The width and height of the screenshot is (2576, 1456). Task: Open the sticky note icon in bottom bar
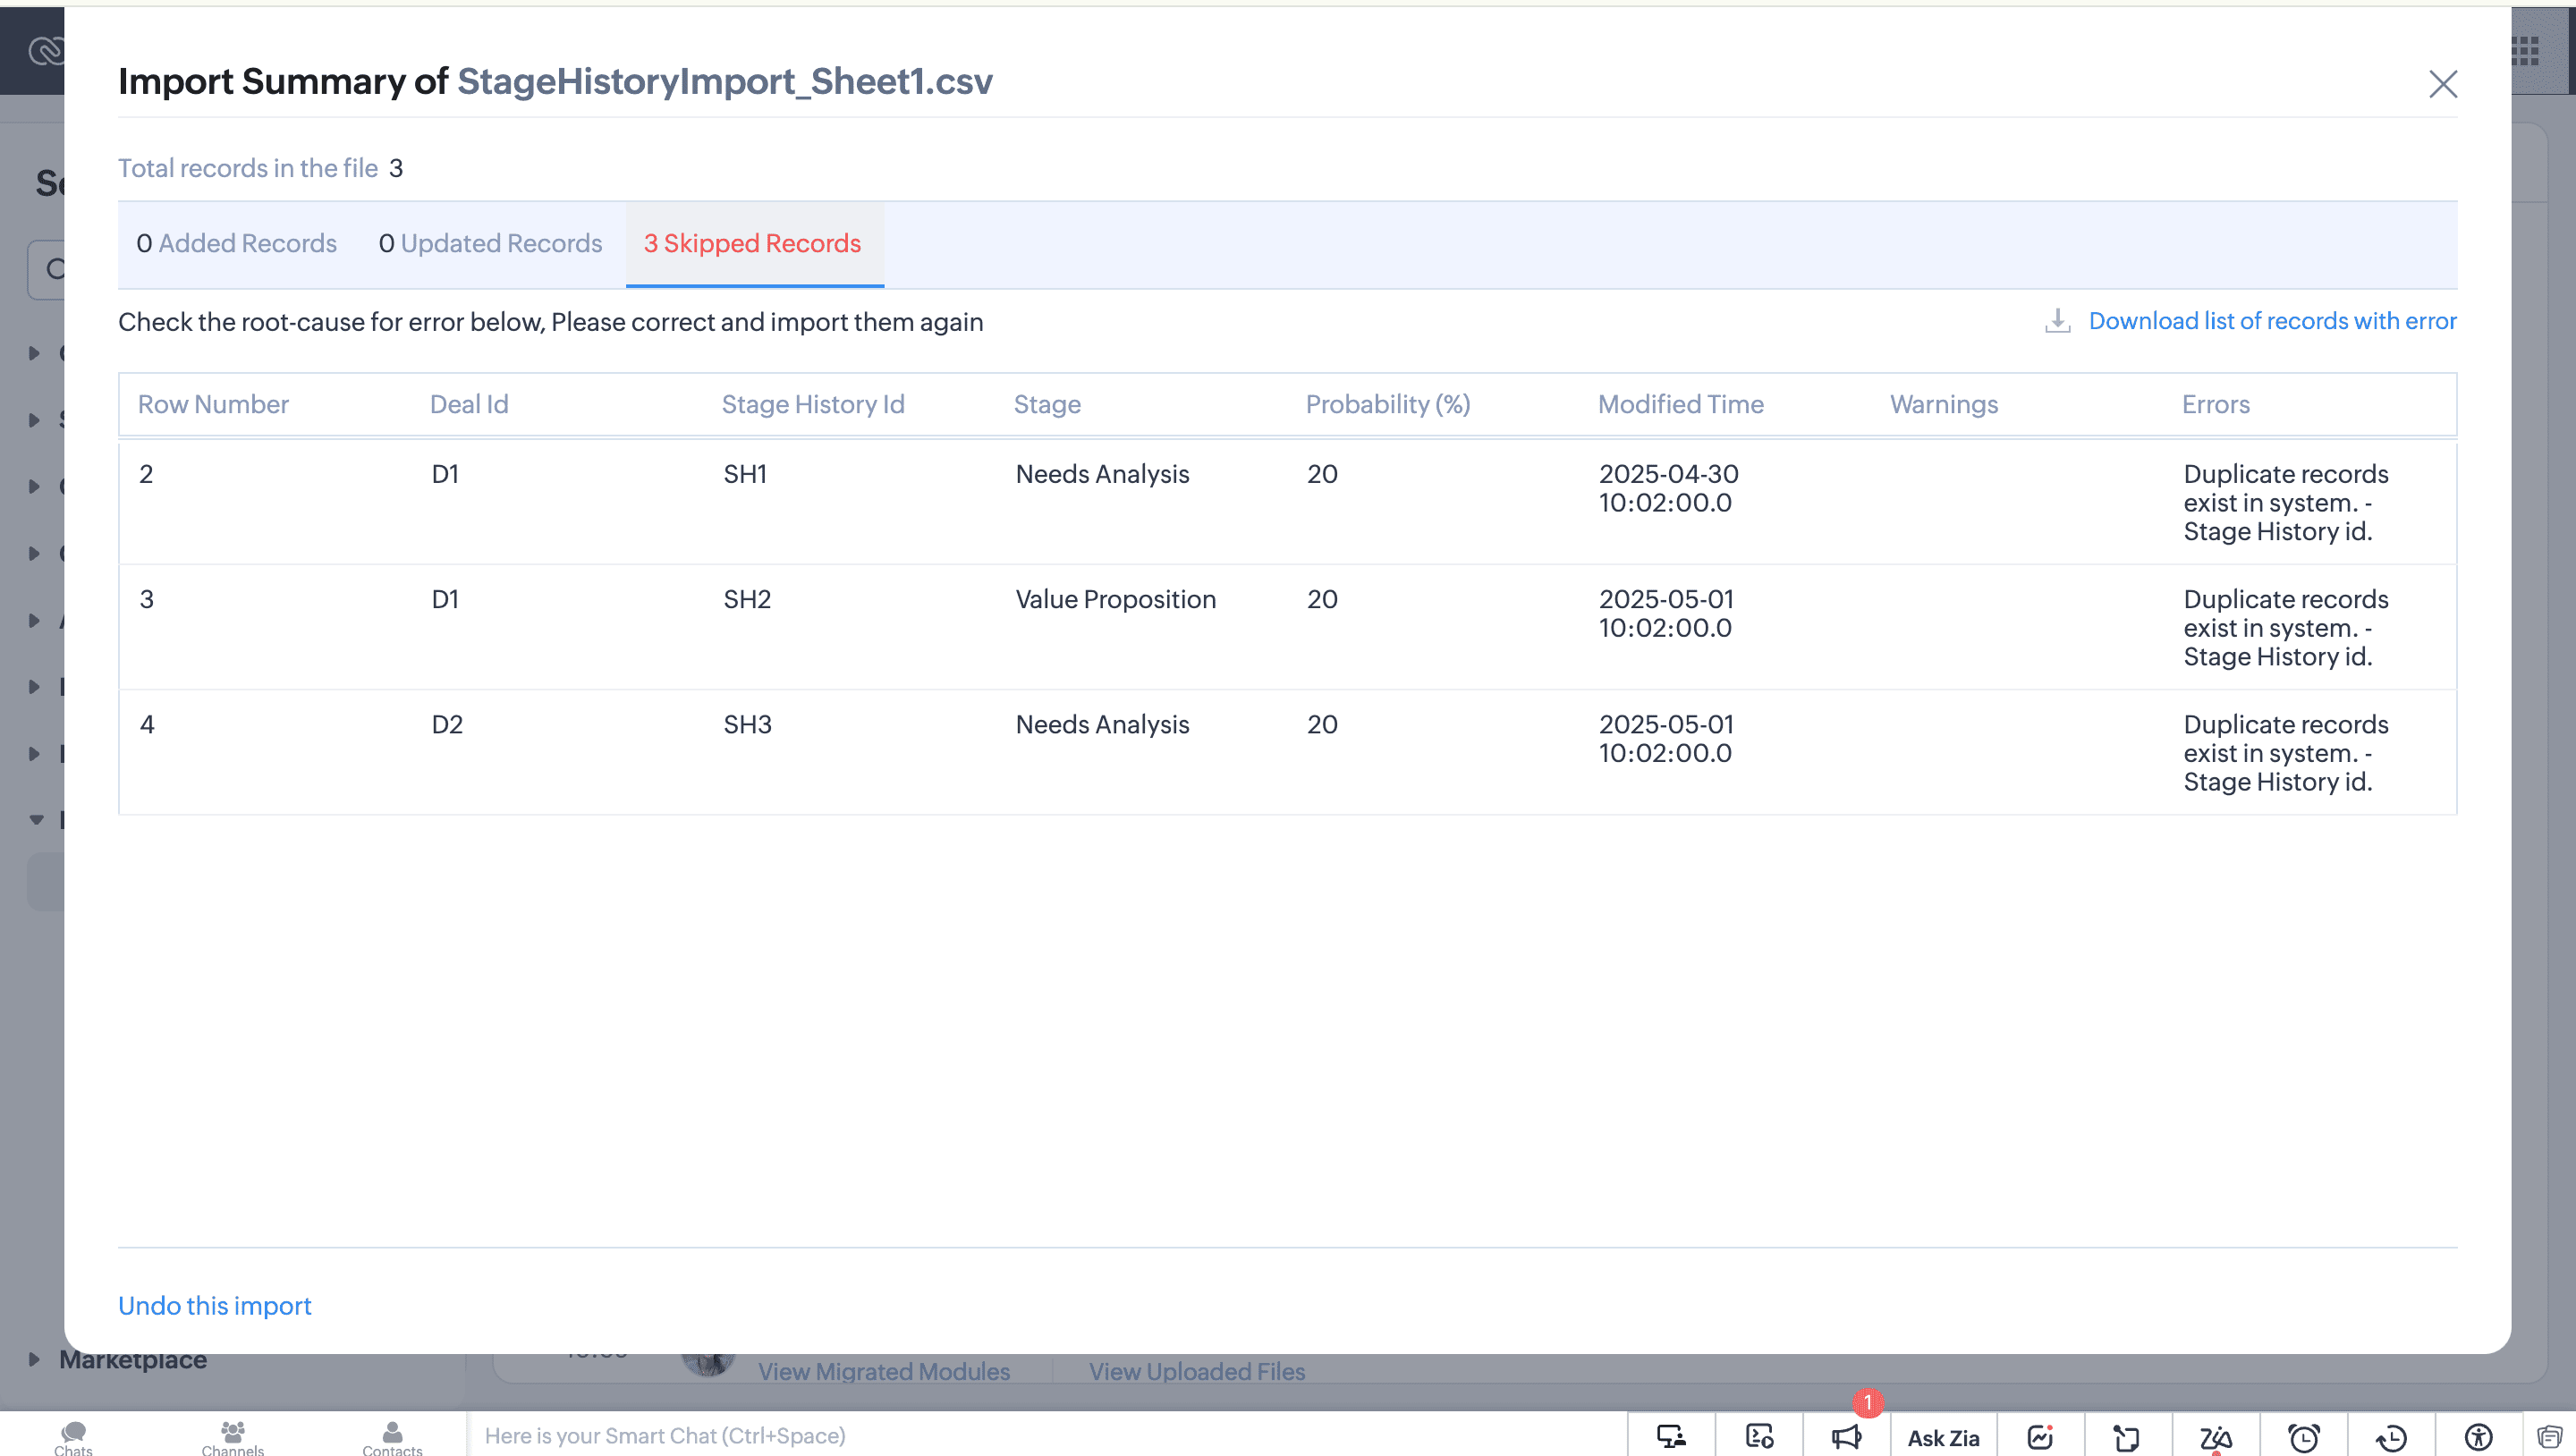pos(2127,1437)
